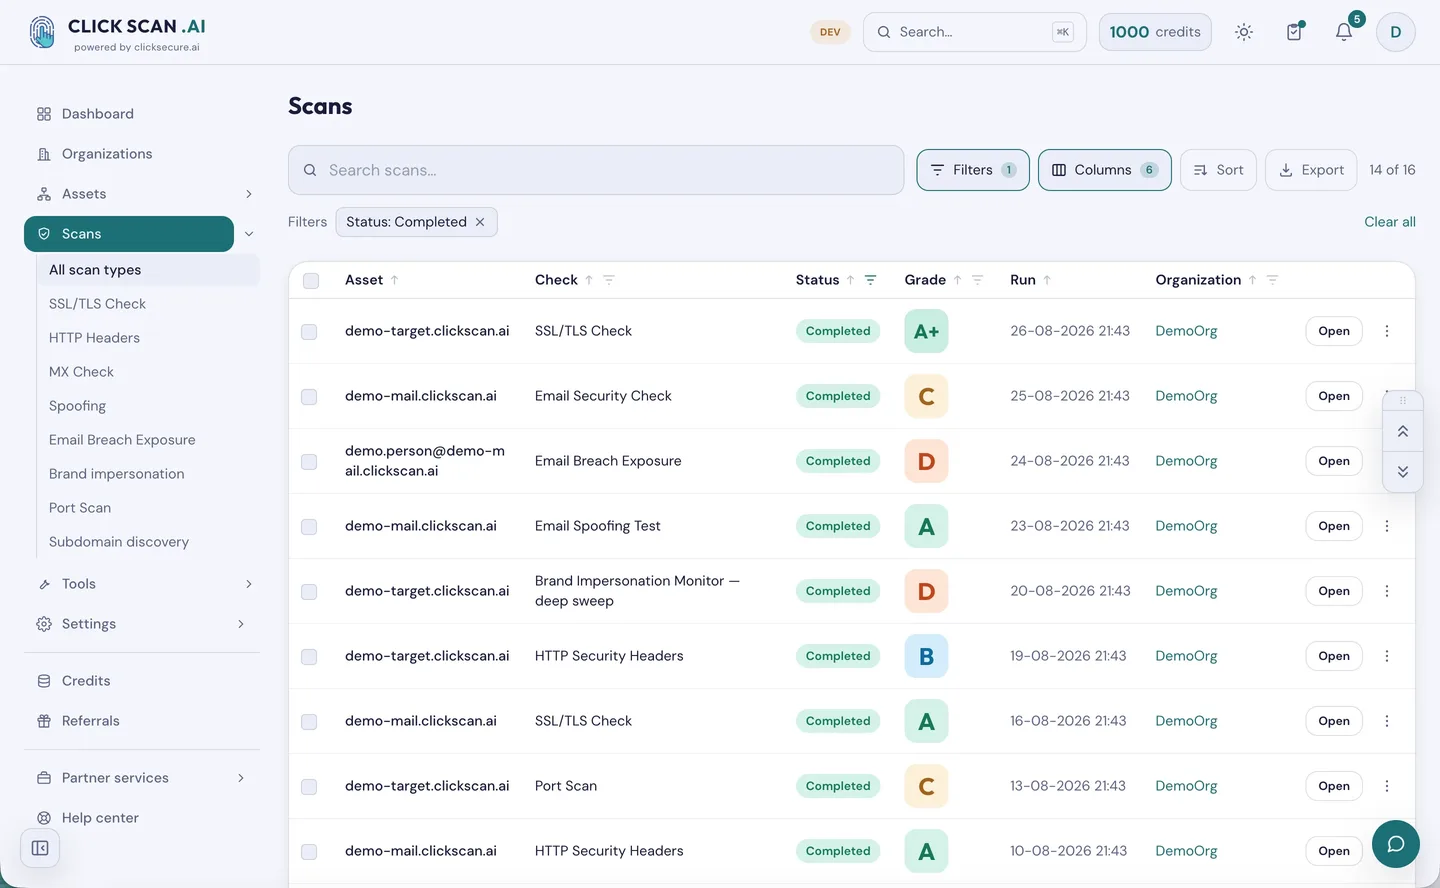Check the 16-08-2026 SSL/TLS Check row
This screenshot has height=888, width=1440.
[x=309, y=722]
